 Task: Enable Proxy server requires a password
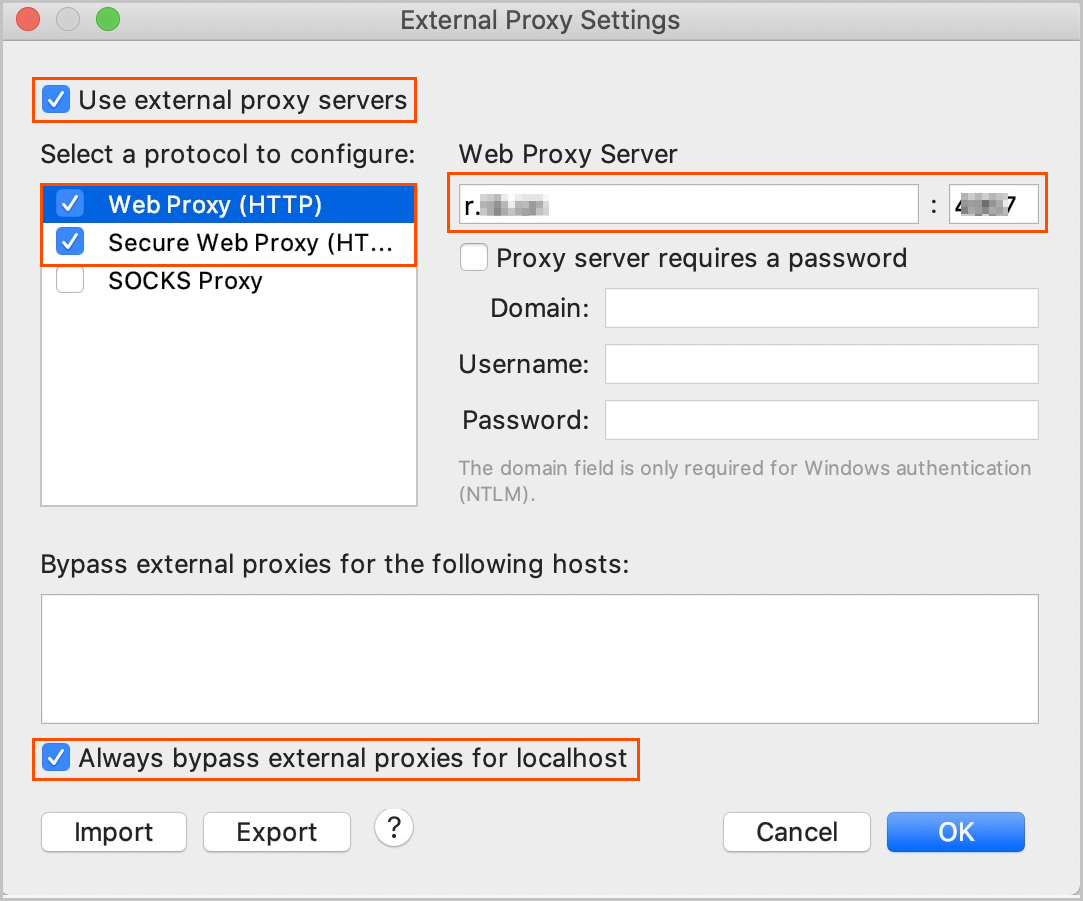(474, 257)
